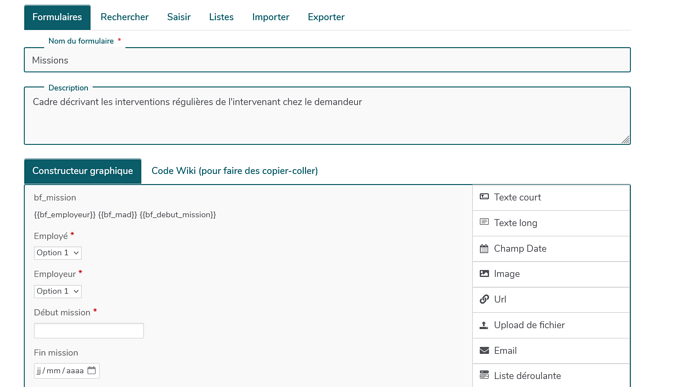690x387 pixels.
Task: Click the Upload de fichier icon
Action: pos(484,325)
